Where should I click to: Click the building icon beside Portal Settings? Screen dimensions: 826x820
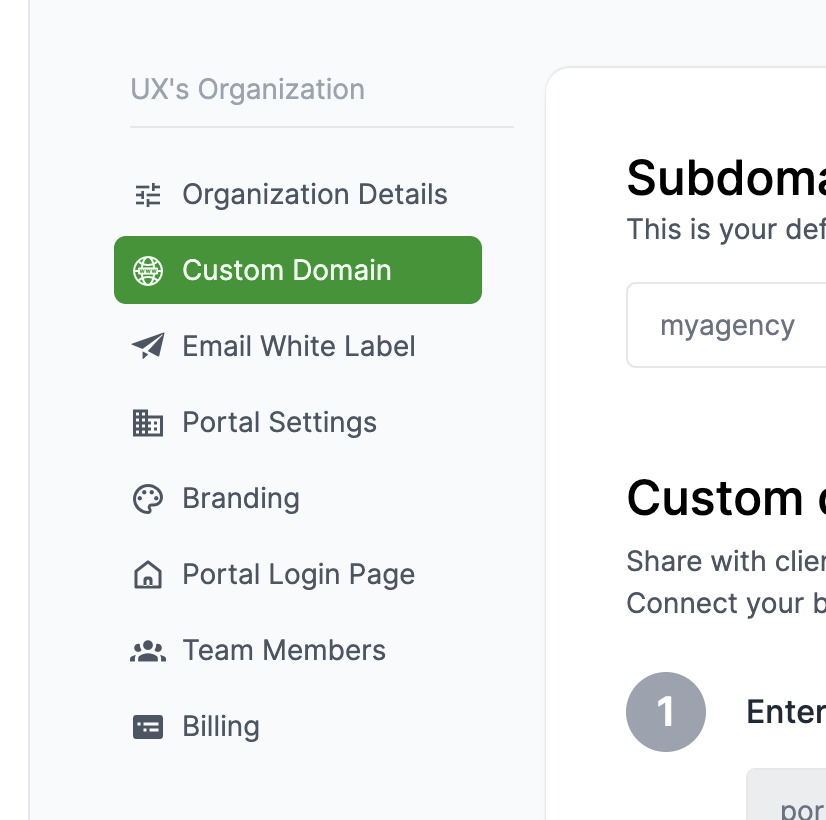[x=148, y=422]
